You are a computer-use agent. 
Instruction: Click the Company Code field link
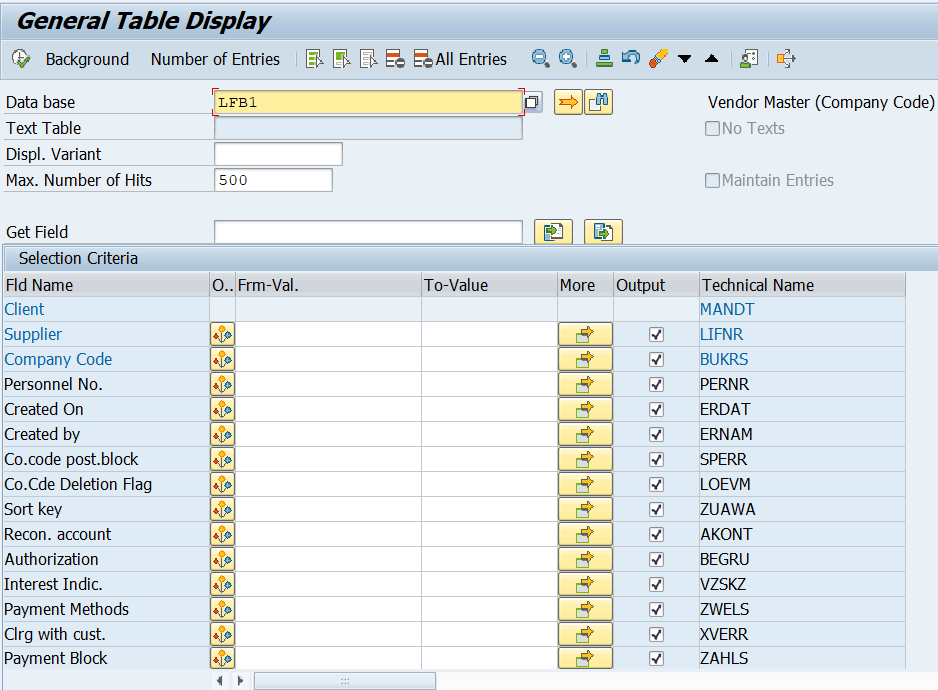click(x=58, y=360)
